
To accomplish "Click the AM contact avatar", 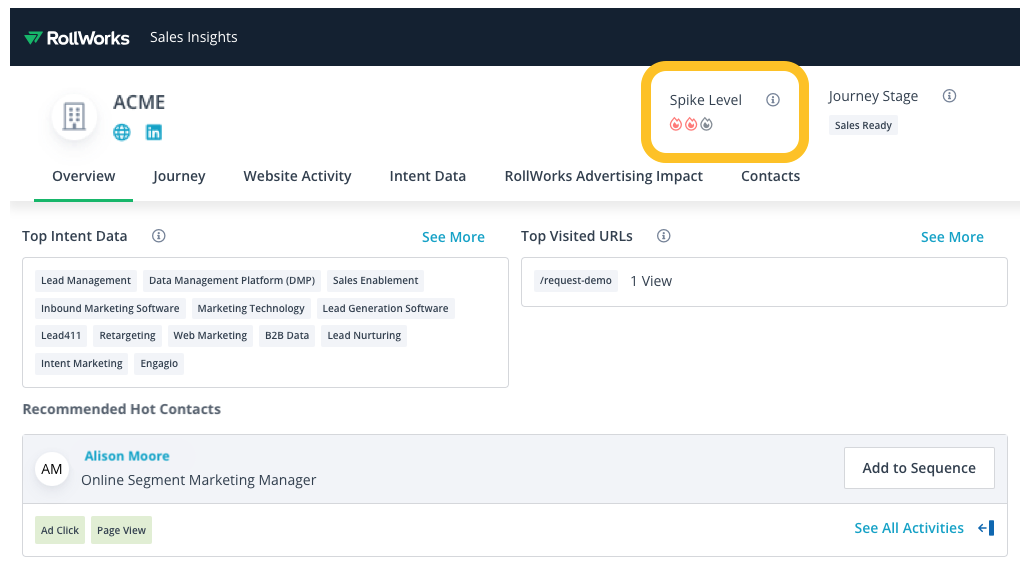I will (52, 469).
